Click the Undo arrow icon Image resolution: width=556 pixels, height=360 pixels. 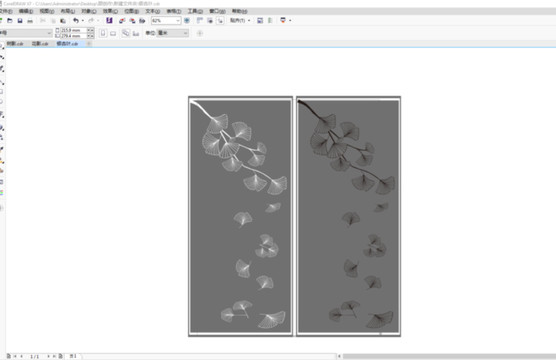point(76,21)
